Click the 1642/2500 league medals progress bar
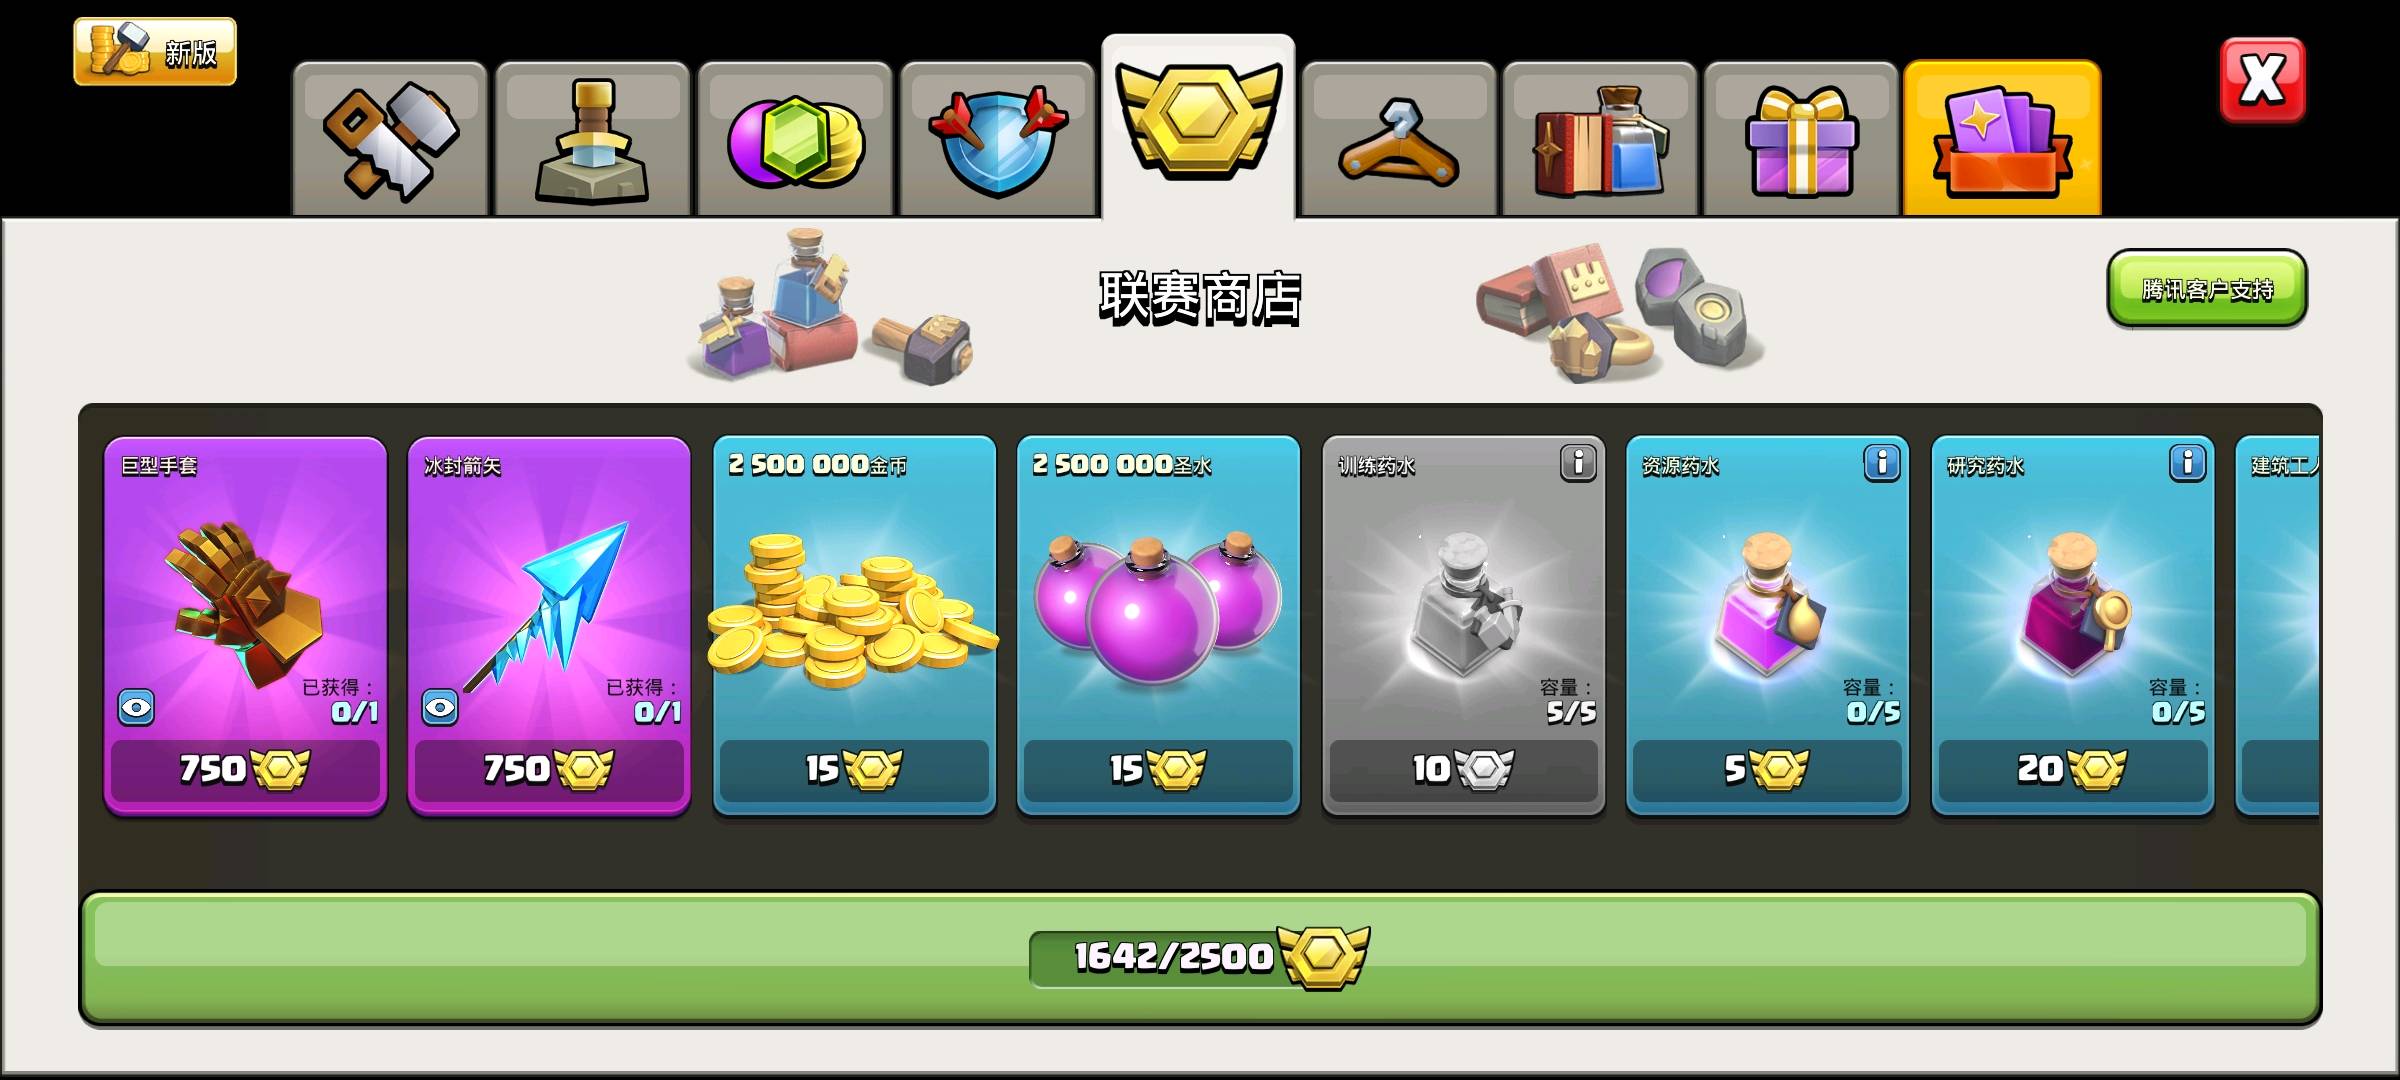 tap(1200, 958)
